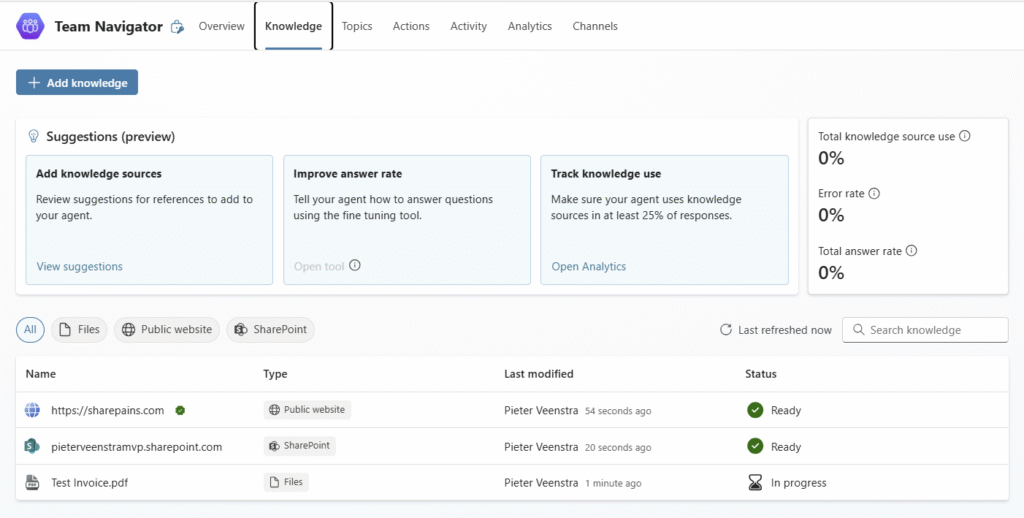Select the Knowledge tab
This screenshot has height=518, width=1024.
[x=293, y=26]
